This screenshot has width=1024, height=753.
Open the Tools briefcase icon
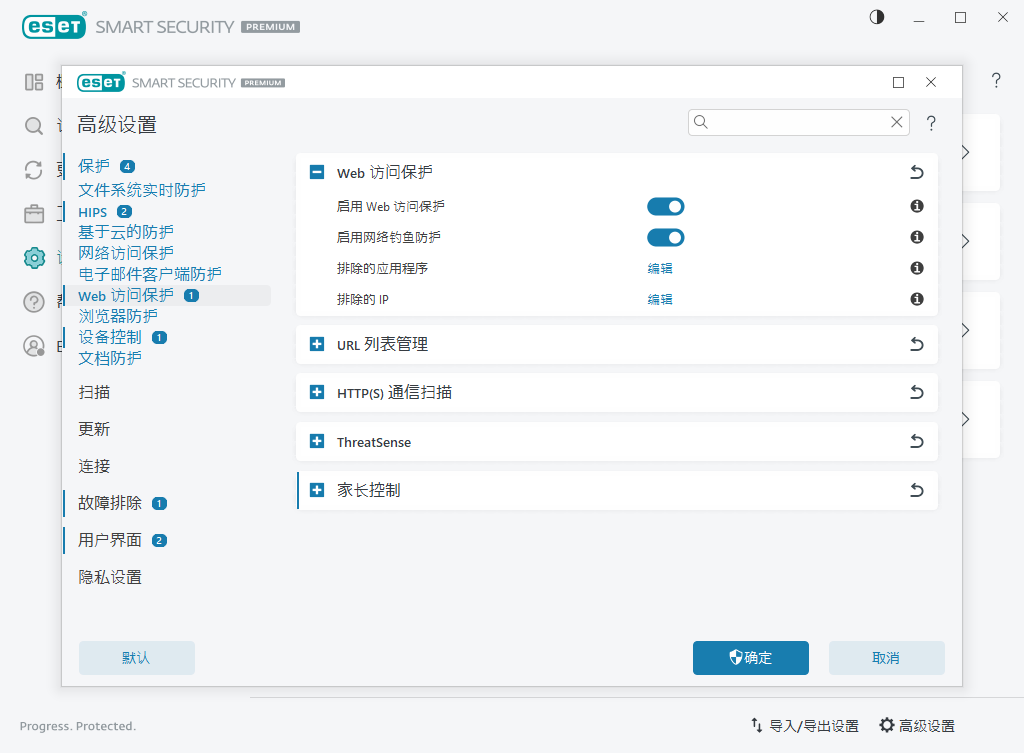[34, 213]
